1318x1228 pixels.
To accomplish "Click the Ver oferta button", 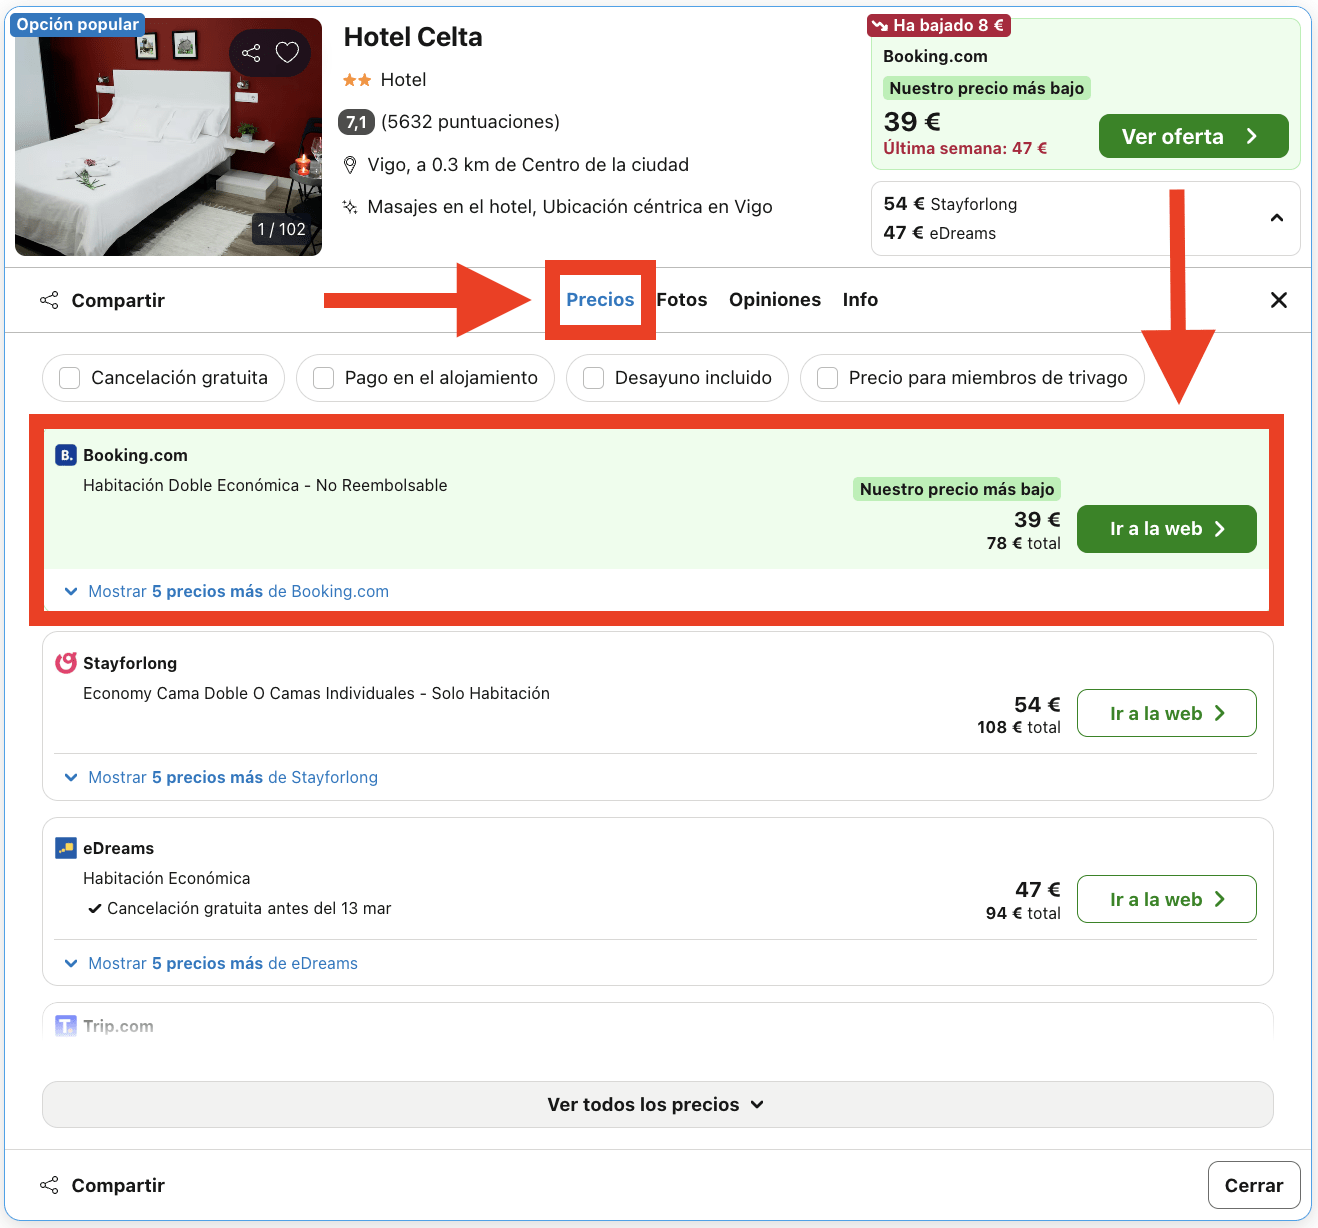I will coord(1193,136).
